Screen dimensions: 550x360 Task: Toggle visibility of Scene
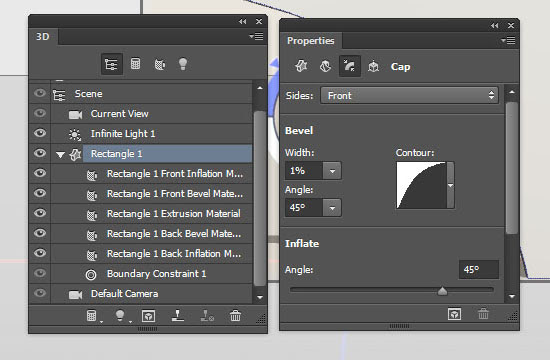[40, 93]
